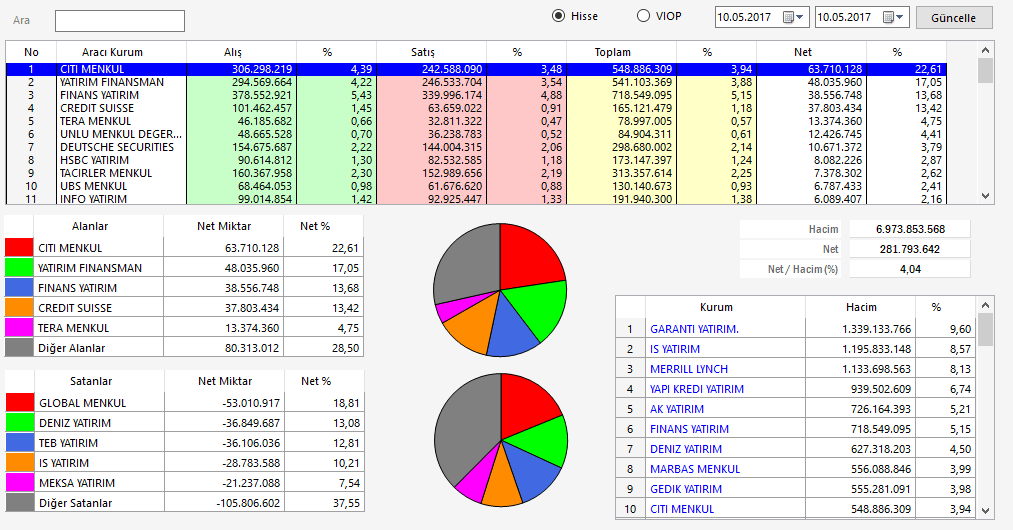
Task: Click the Güncelle button
Action: 954,17
